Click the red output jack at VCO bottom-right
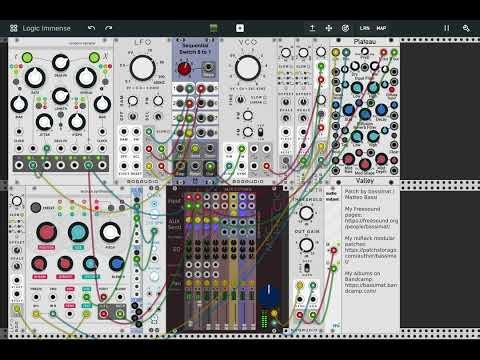 click(x=267, y=166)
